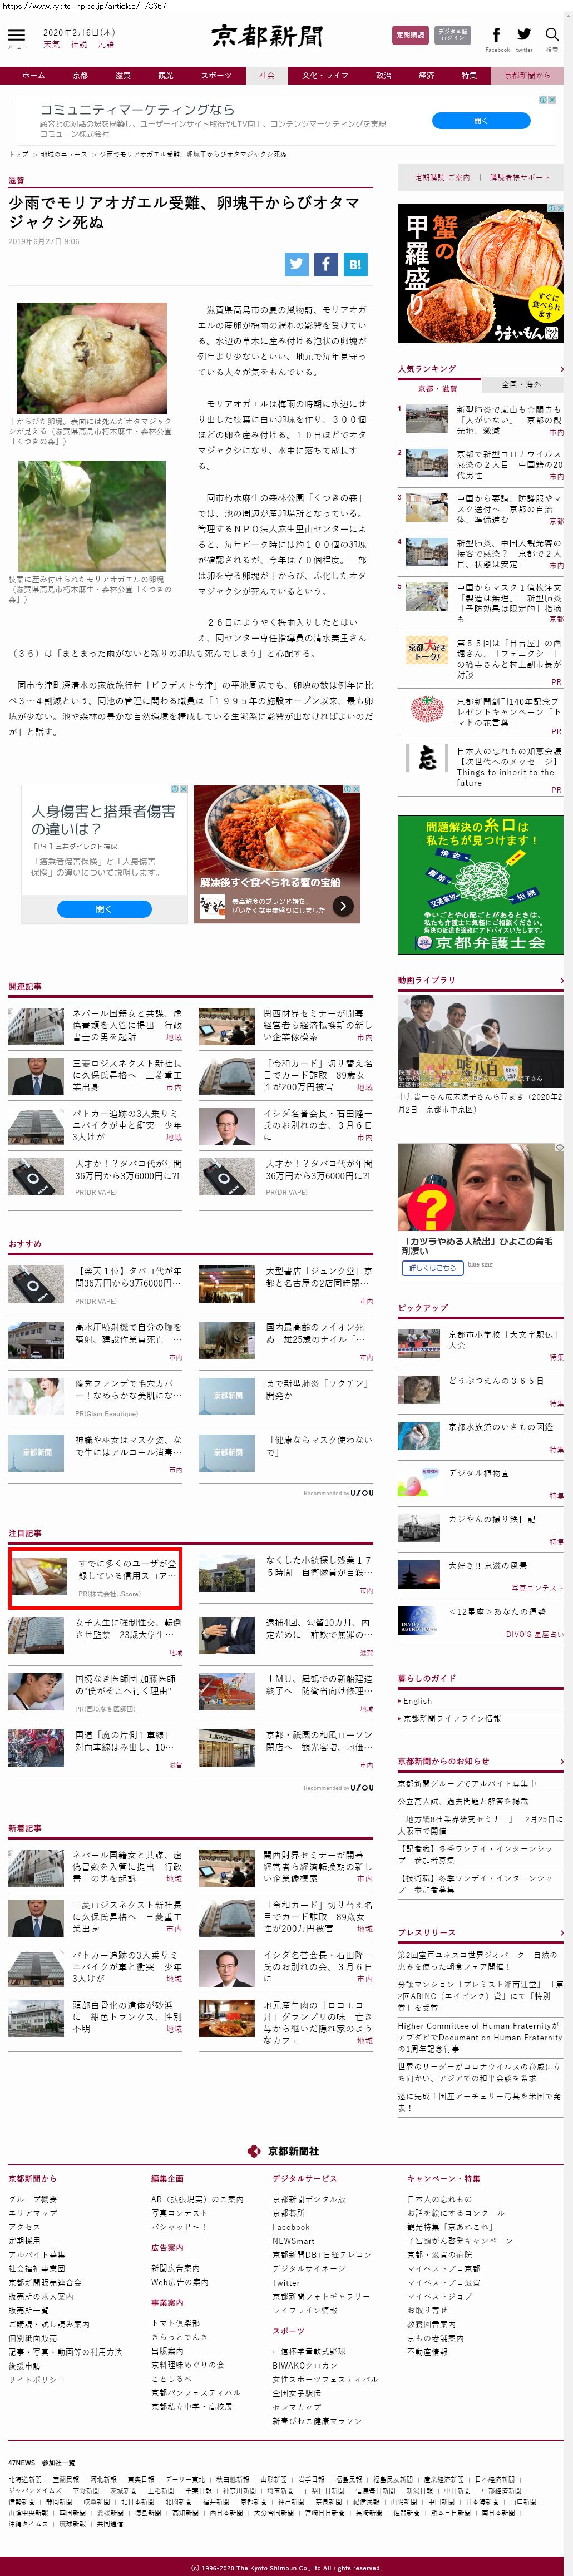Click the Twitter icon in the header
The width and height of the screenshot is (573, 2576).
524,35
